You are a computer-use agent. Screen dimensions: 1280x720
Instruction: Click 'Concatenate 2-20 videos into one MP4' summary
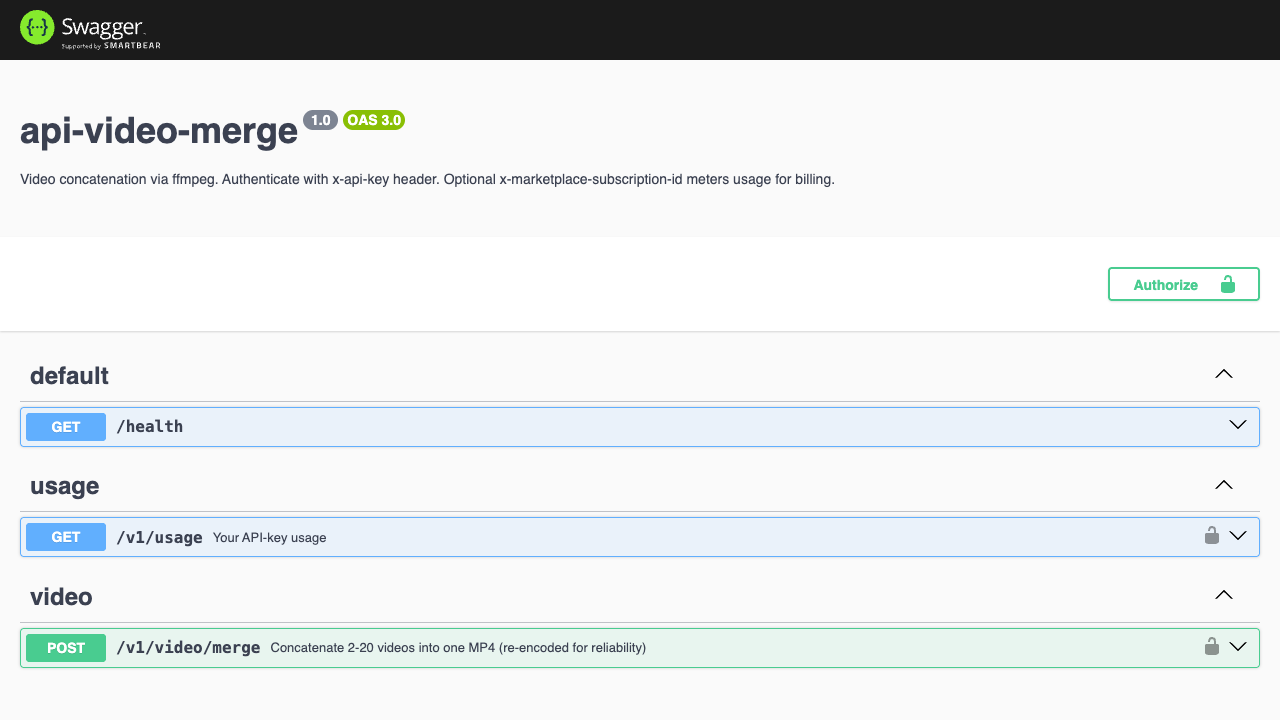point(458,648)
